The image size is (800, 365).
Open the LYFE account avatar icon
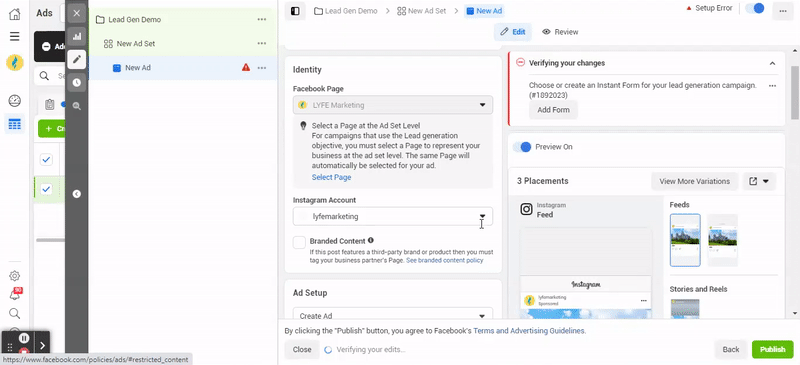15,63
